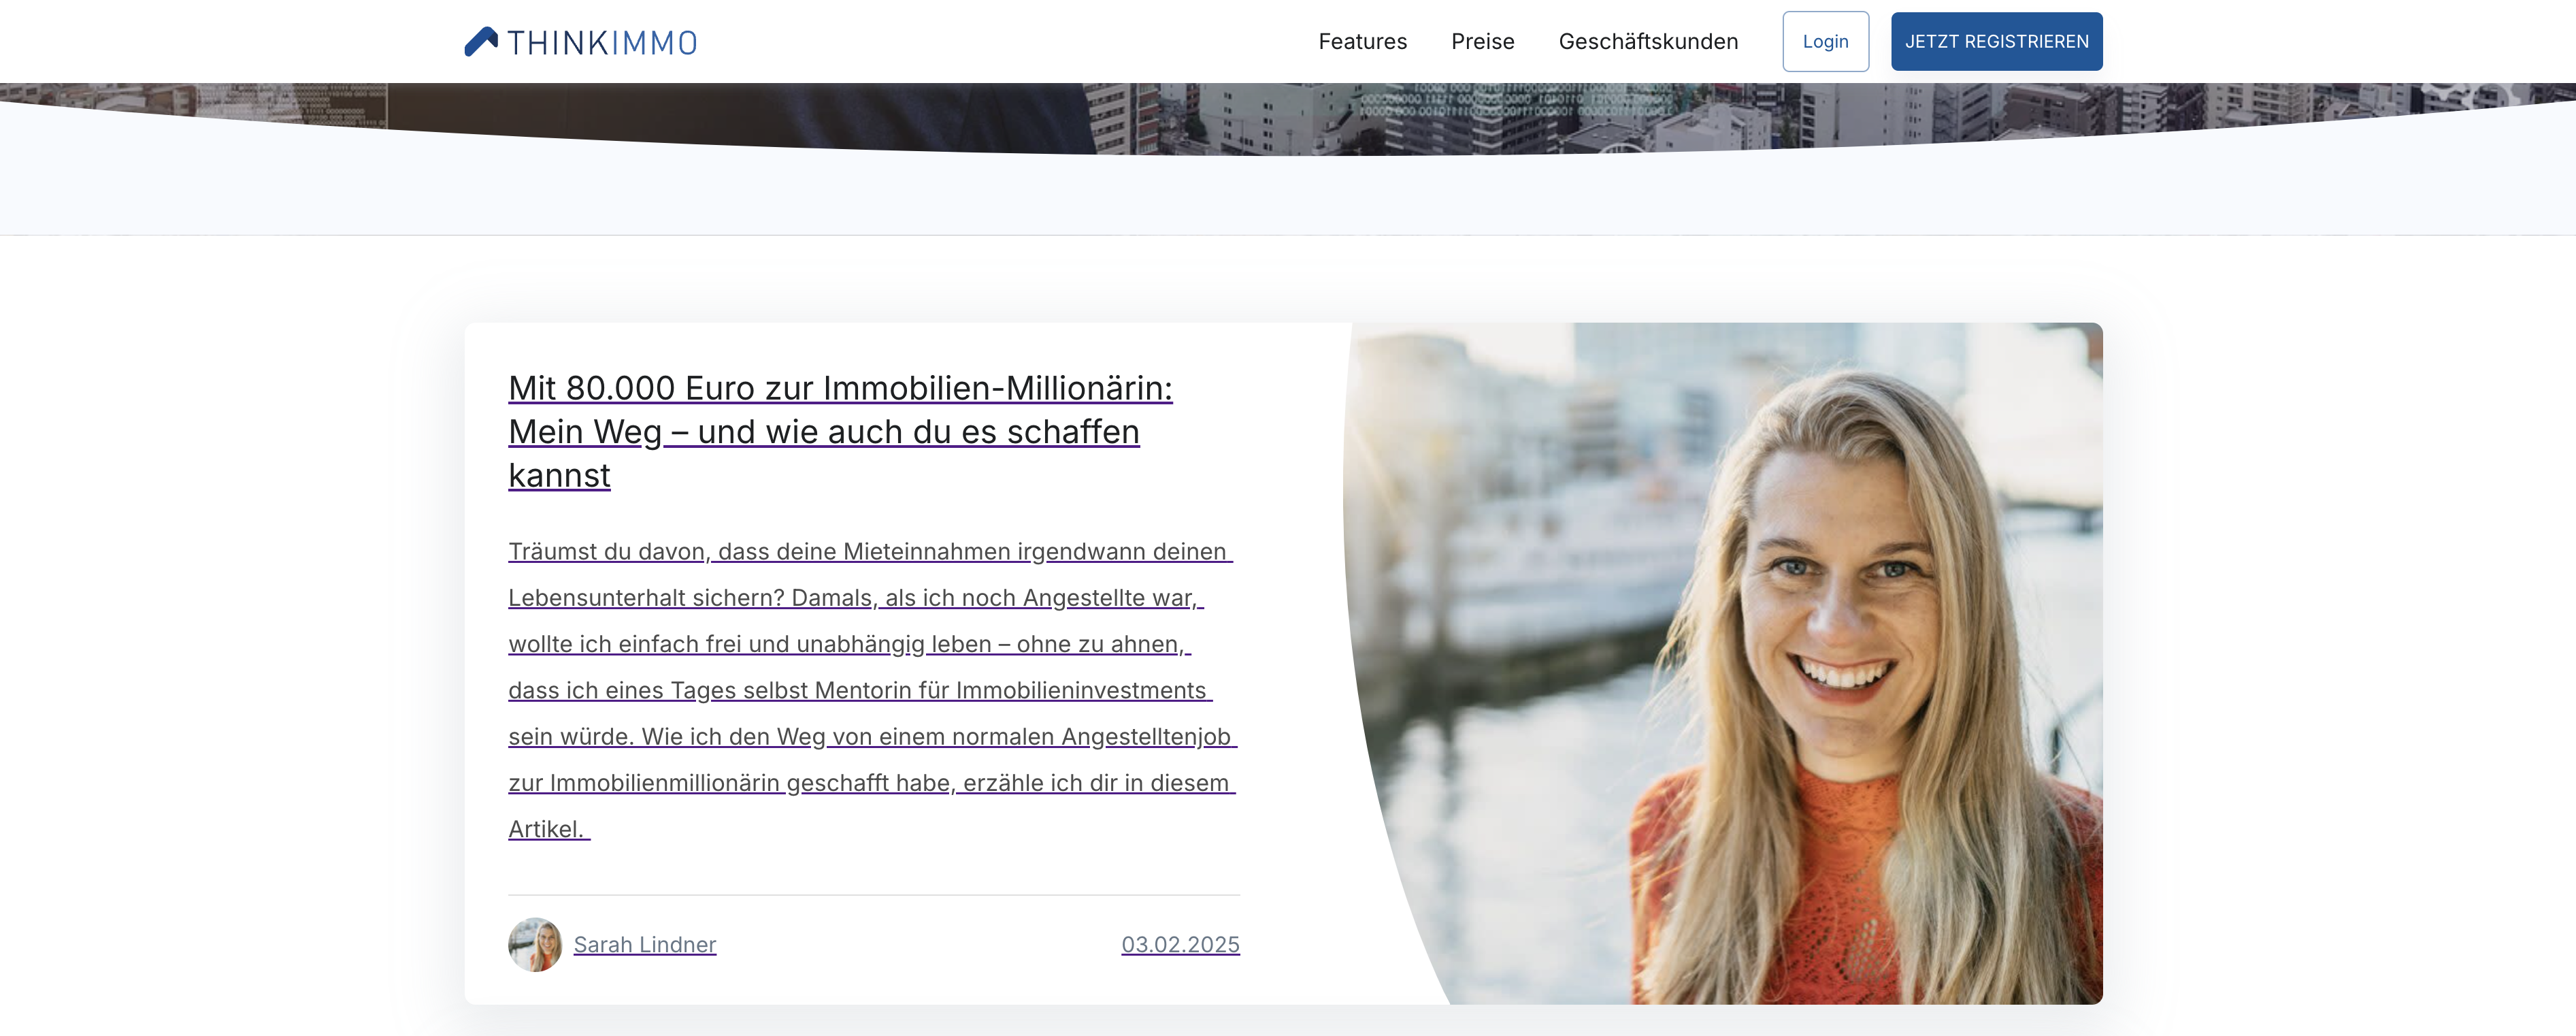
Task: Click the THINKIMMO wordmark text
Action: tap(602, 43)
